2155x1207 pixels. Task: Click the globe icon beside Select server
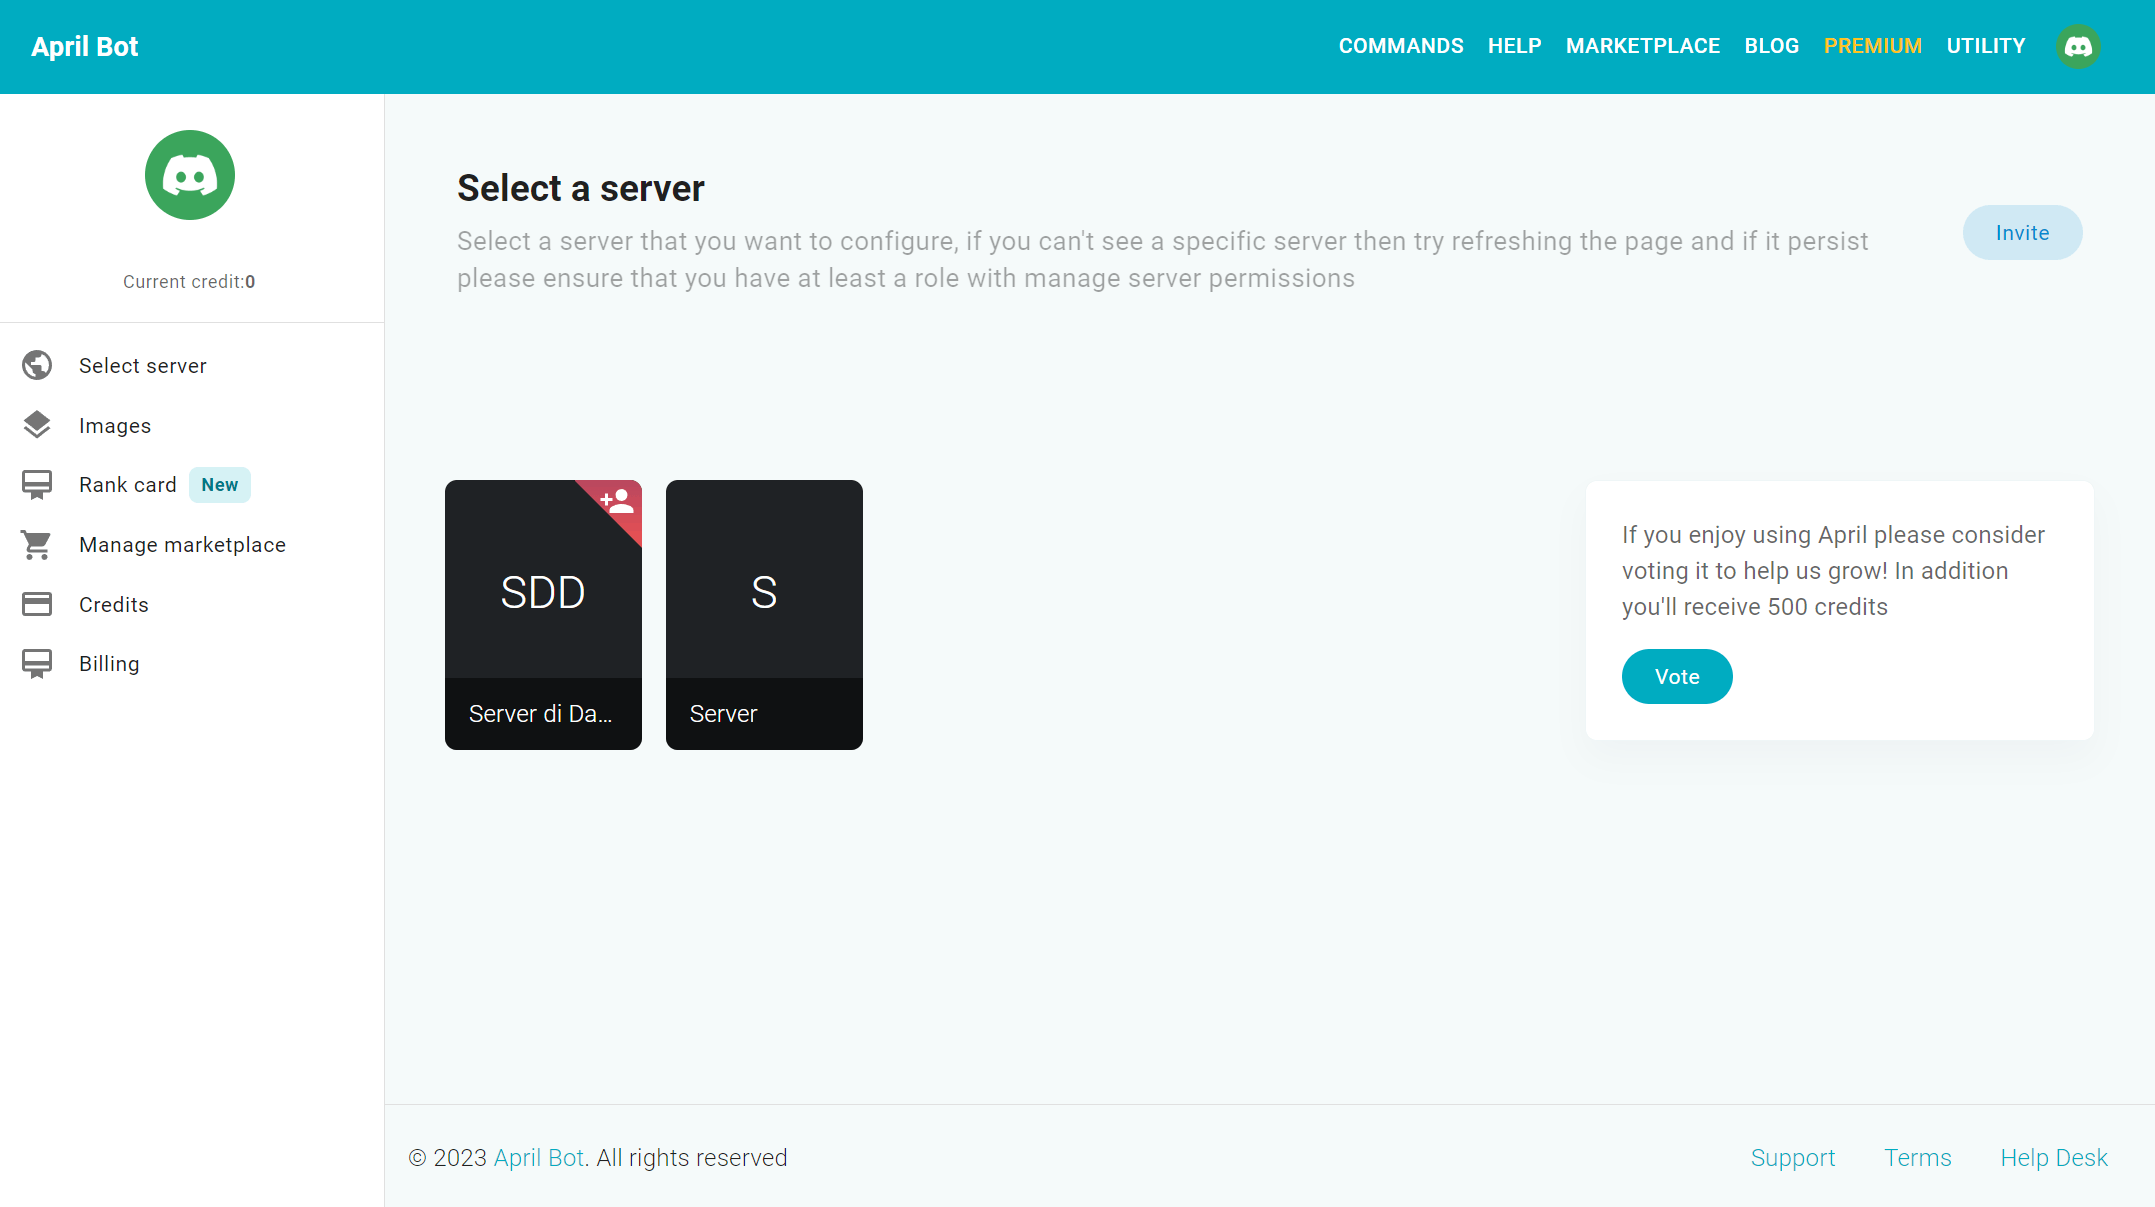click(37, 366)
